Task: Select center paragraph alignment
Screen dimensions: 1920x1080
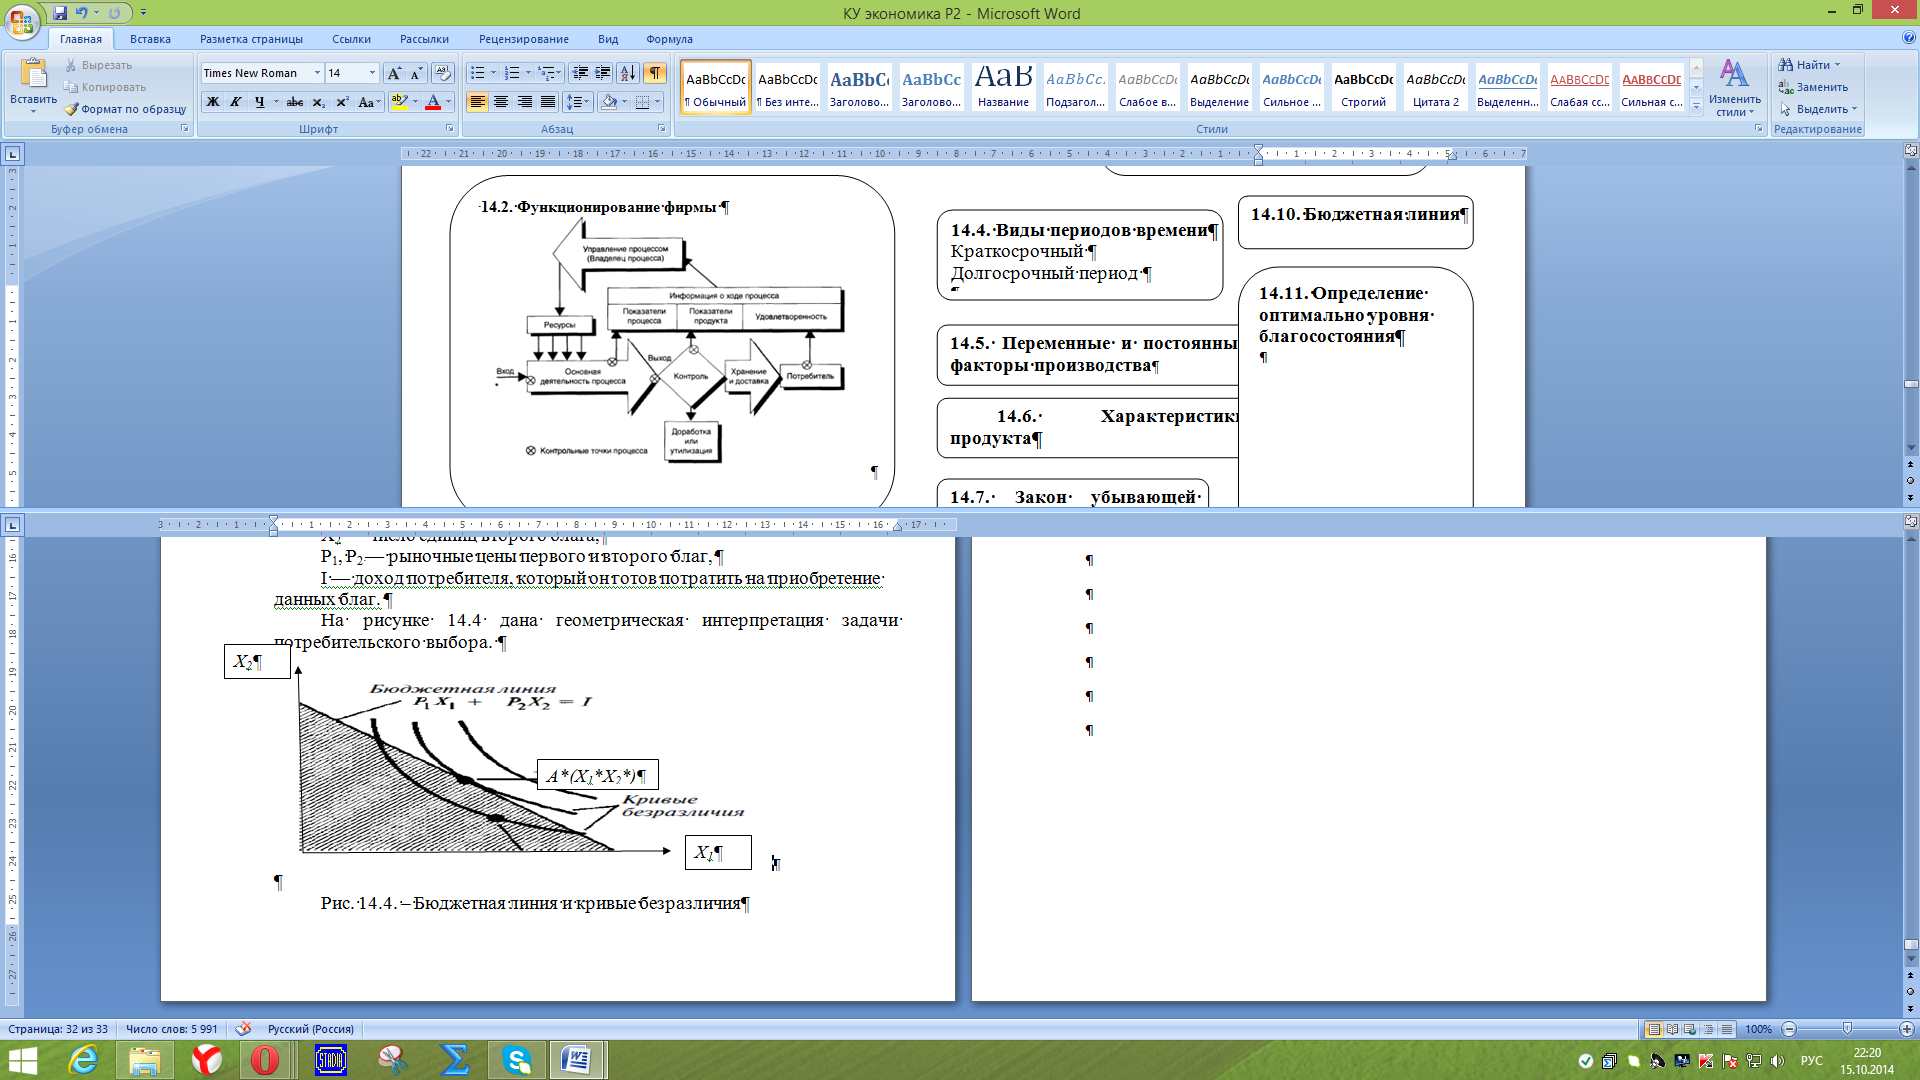Action: click(x=501, y=102)
